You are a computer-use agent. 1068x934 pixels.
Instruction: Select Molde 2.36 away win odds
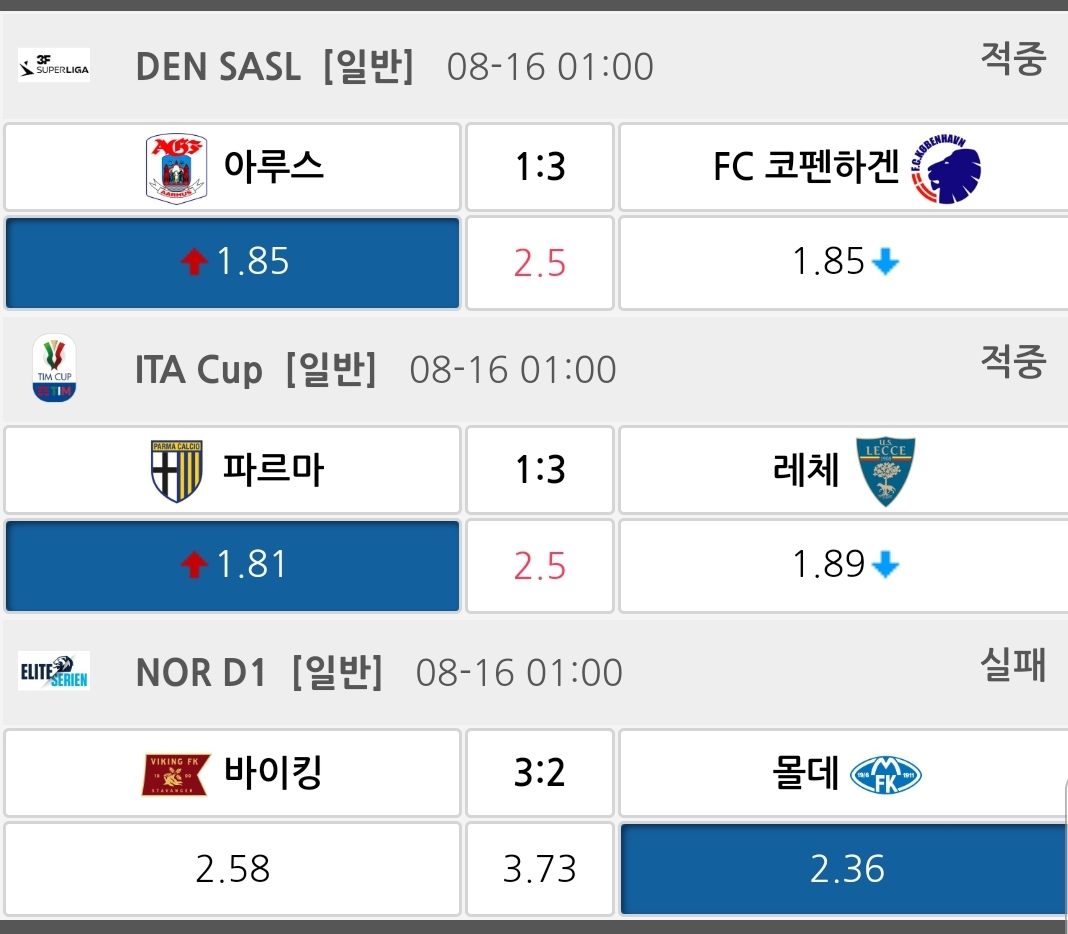846,868
